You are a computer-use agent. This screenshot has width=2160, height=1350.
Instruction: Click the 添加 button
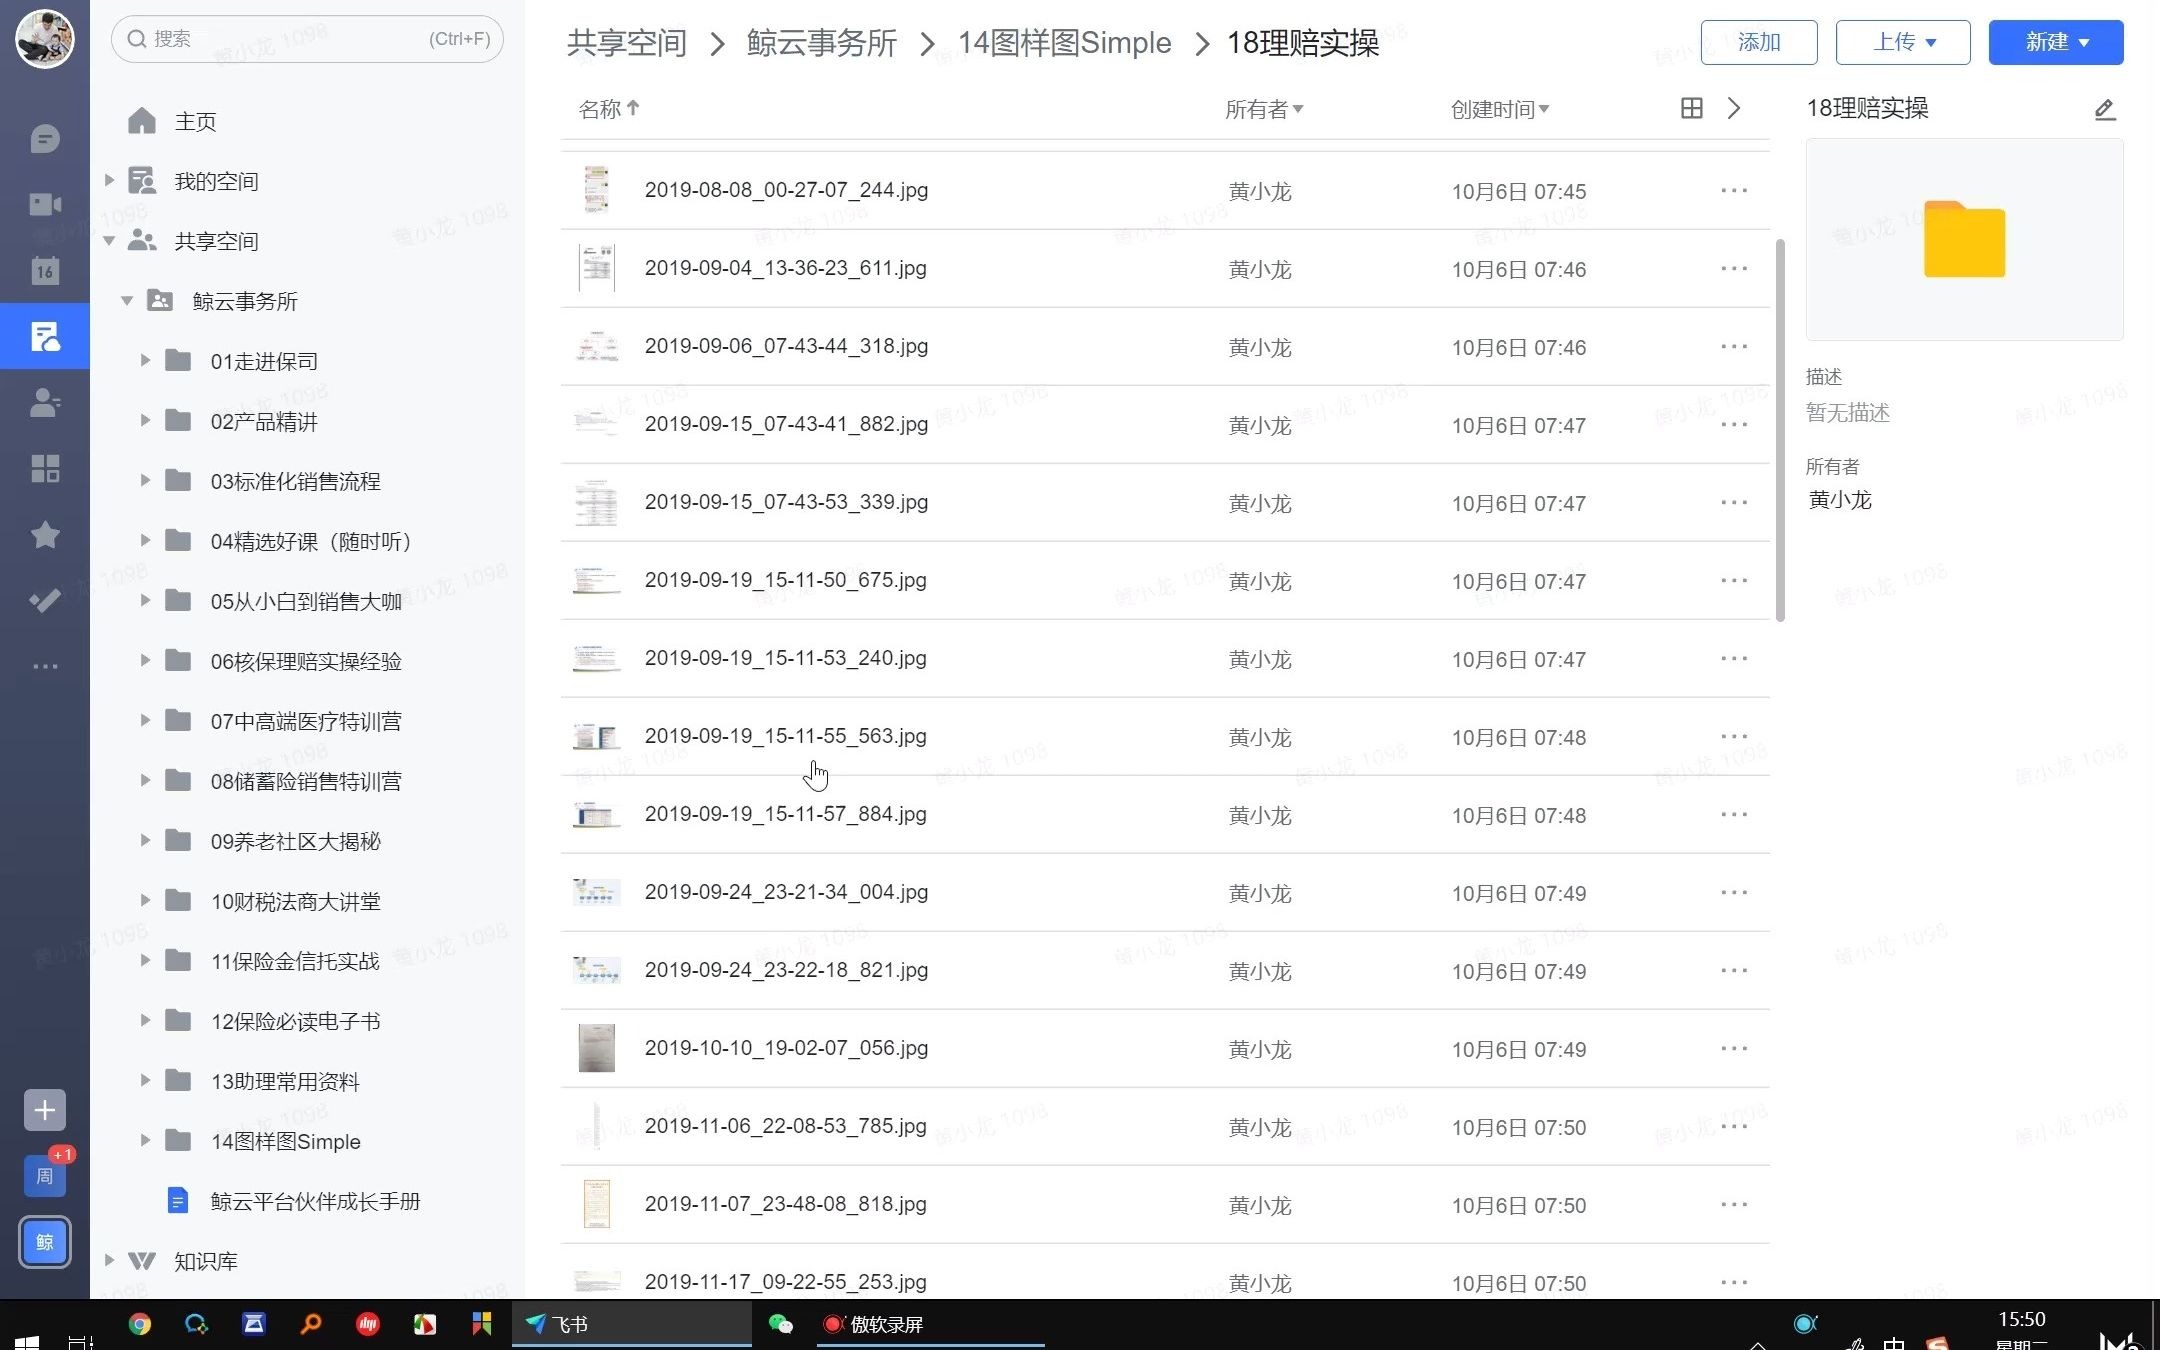pyautogui.click(x=1758, y=42)
